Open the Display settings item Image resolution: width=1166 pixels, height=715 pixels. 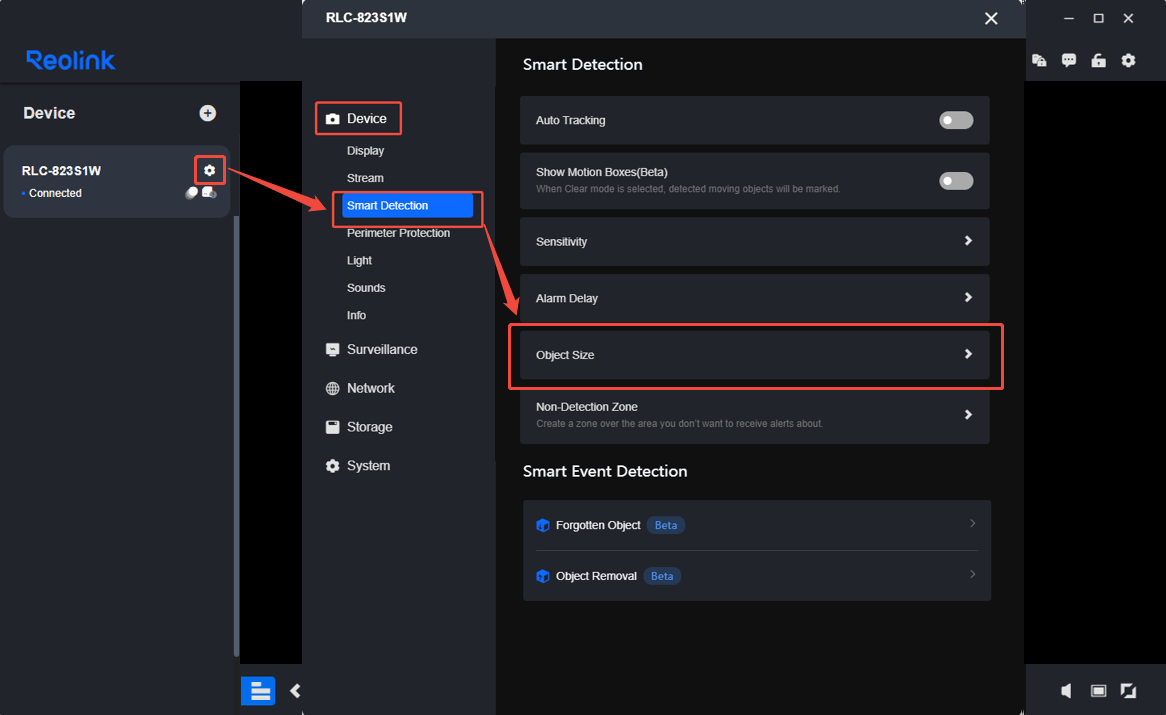pos(365,151)
